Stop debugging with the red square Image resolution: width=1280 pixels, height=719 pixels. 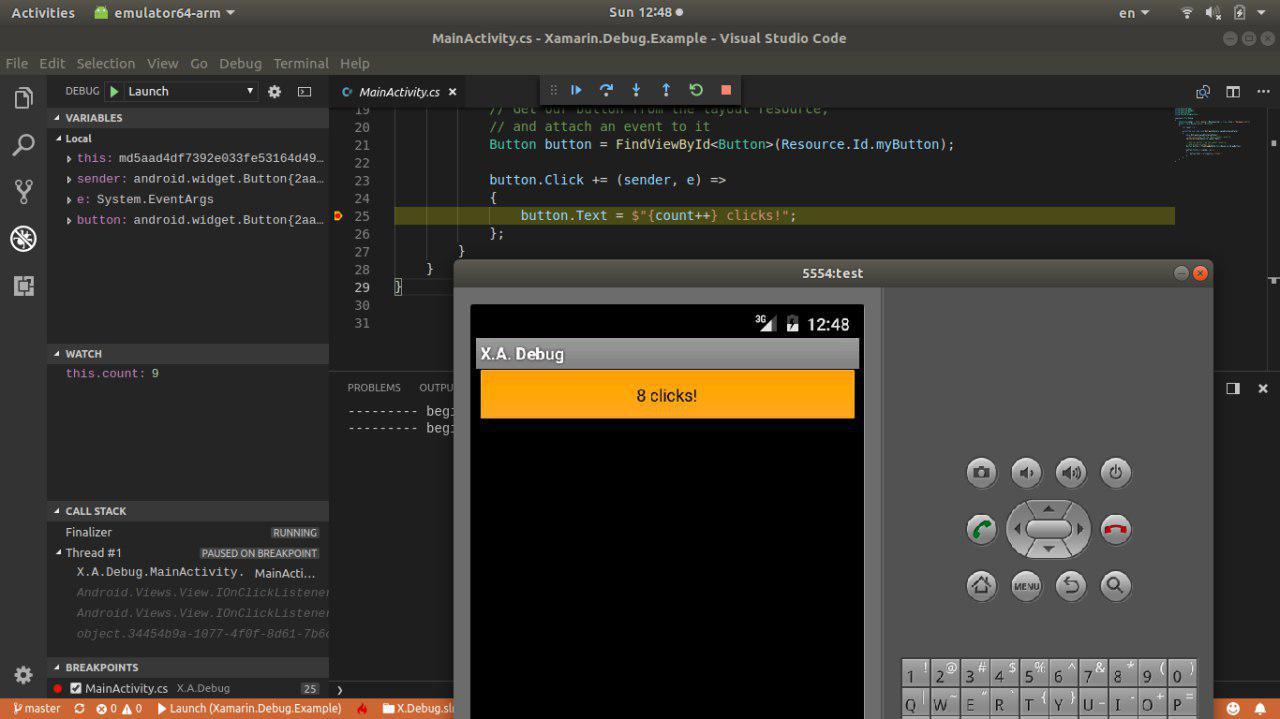pos(726,90)
